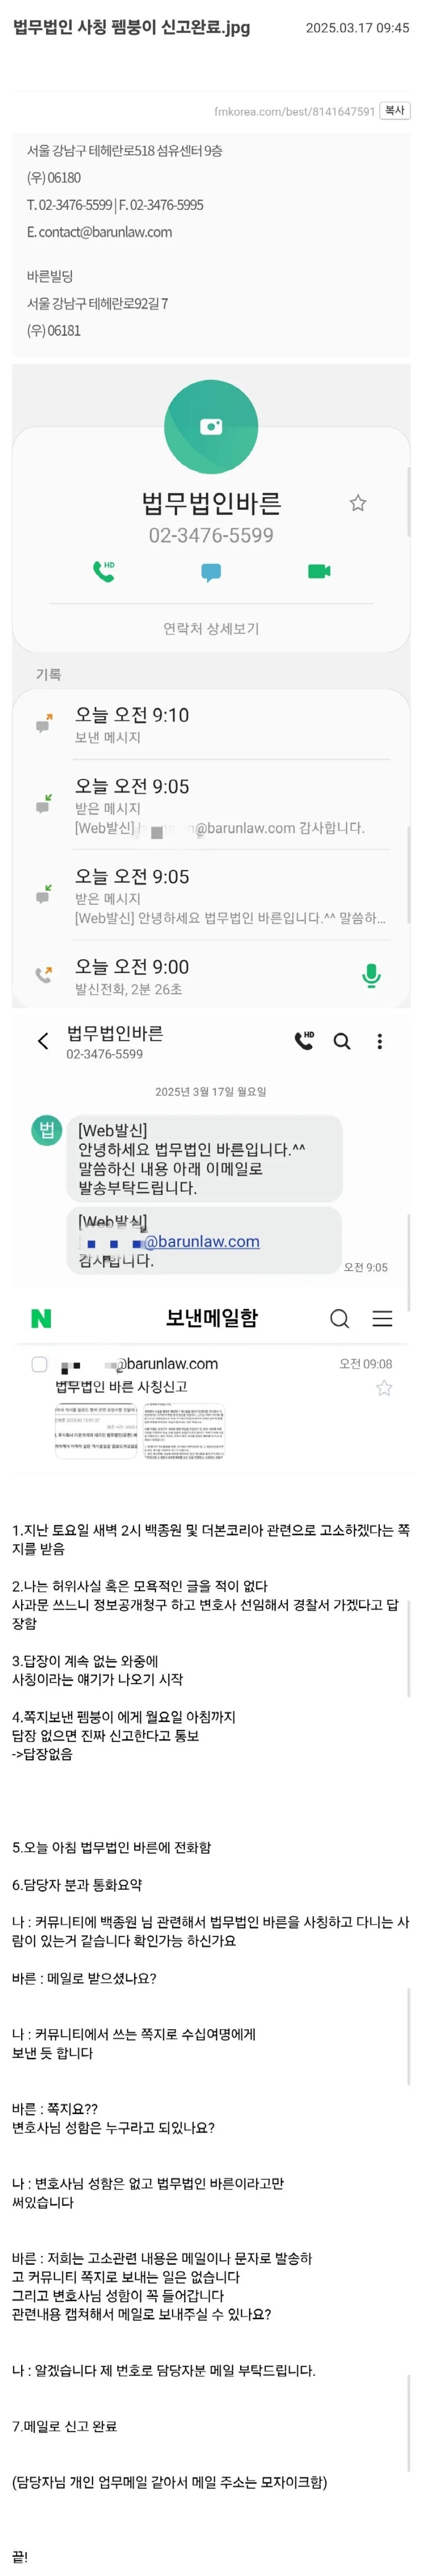Tap the search icon in 보낸메일함
Screen dimensions: 422x2576
point(340,1318)
